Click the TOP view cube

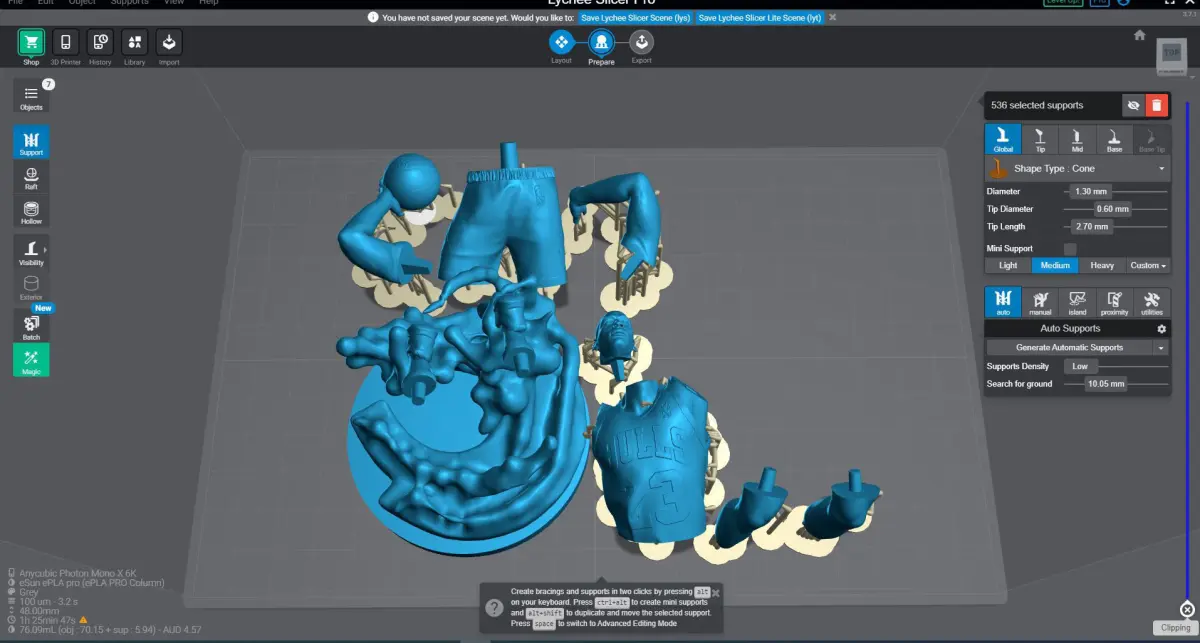(x=1171, y=56)
